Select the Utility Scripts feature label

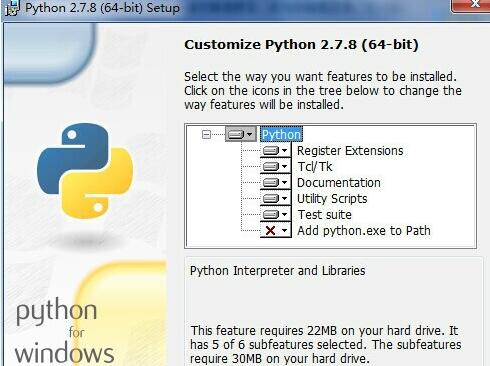pyautogui.click(x=332, y=198)
